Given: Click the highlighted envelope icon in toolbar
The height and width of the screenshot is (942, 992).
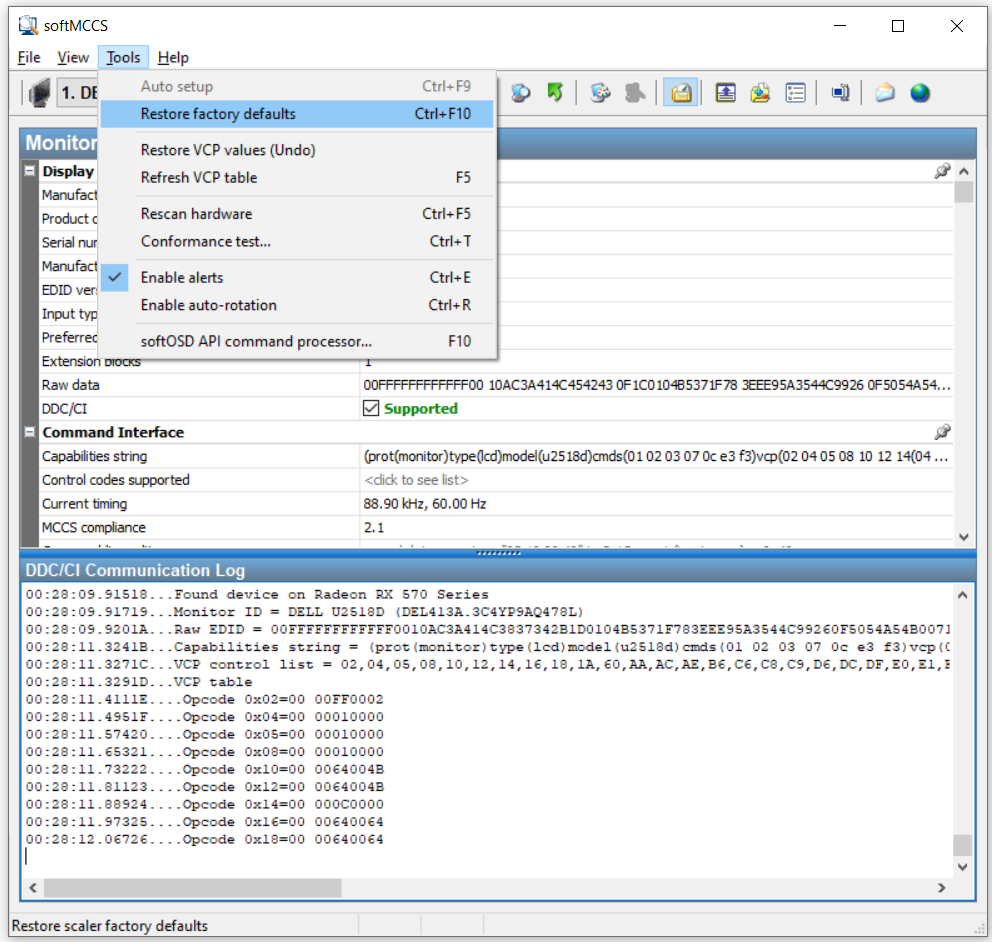Looking at the screenshot, I should coord(681,93).
